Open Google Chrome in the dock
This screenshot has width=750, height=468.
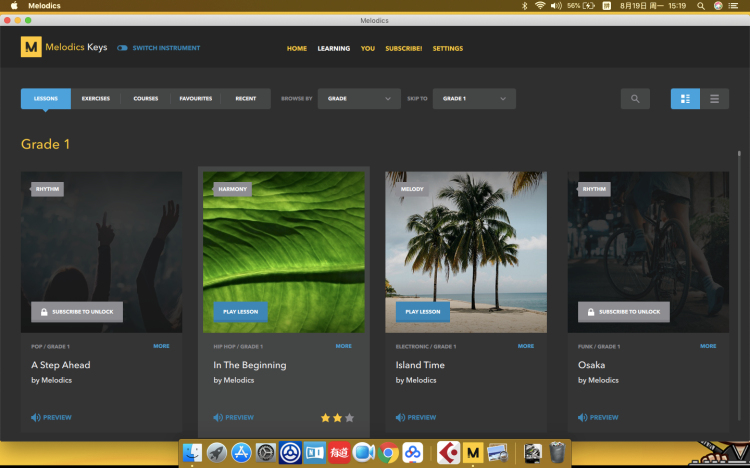click(x=388, y=453)
